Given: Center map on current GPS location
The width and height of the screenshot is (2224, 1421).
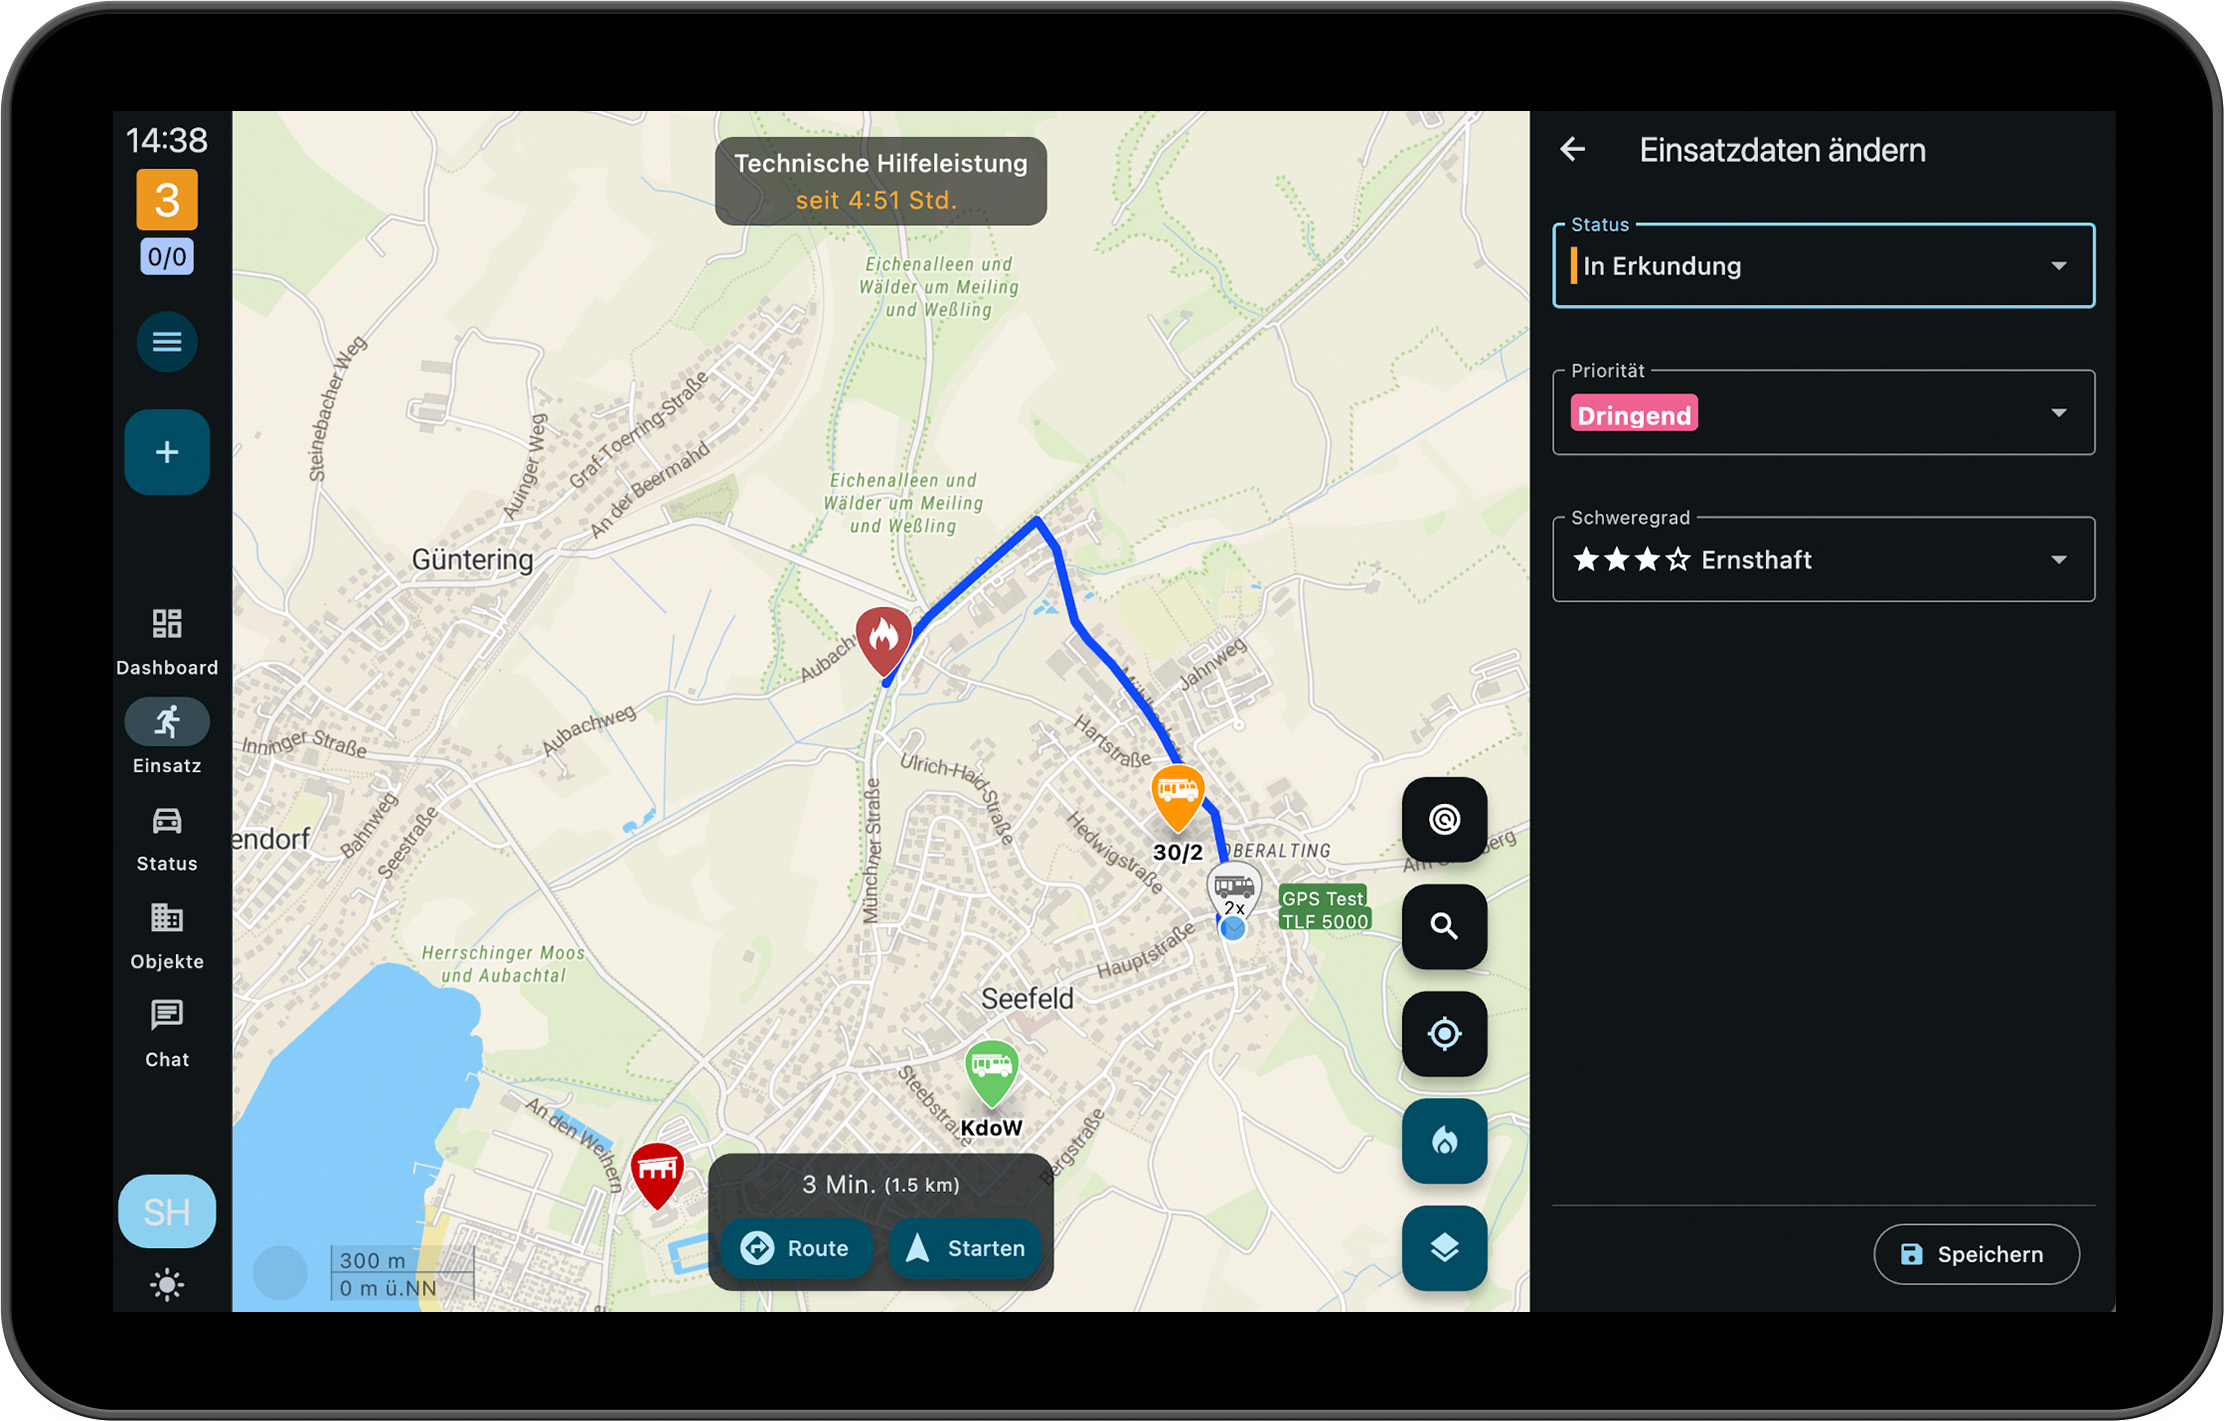Looking at the screenshot, I should pos(1443,1033).
